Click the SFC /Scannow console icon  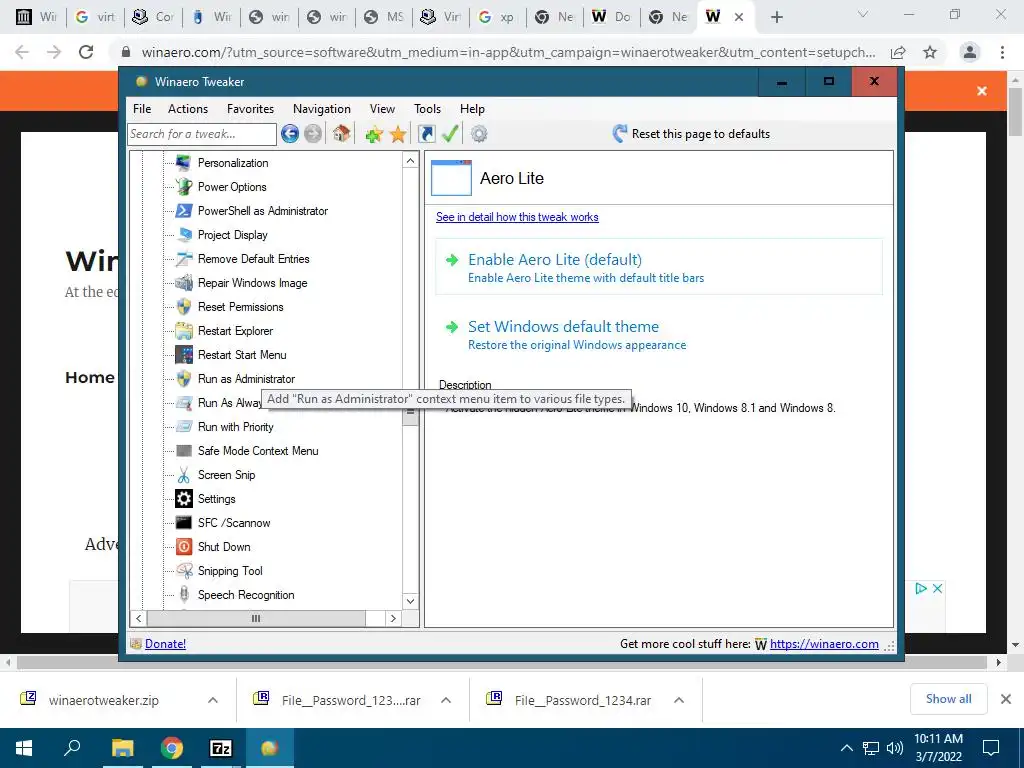coord(184,522)
